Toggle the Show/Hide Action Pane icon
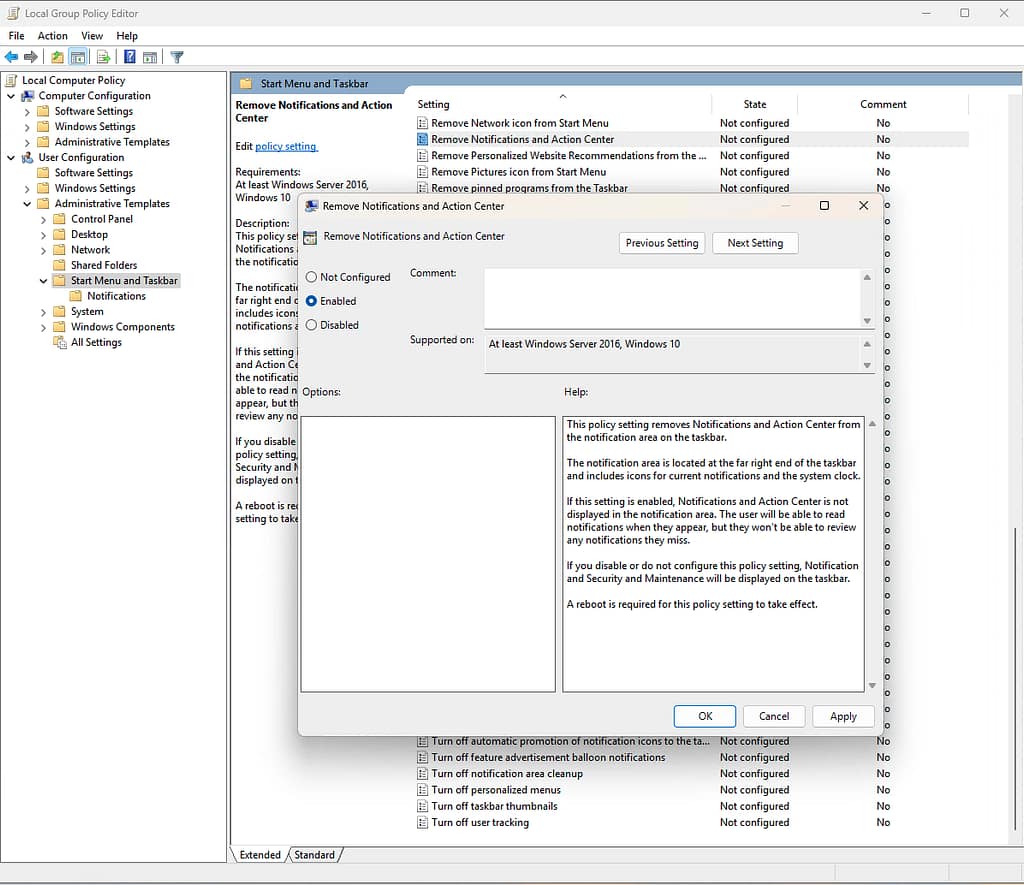The width and height of the screenshot is (1024, 885). [150, 56]
